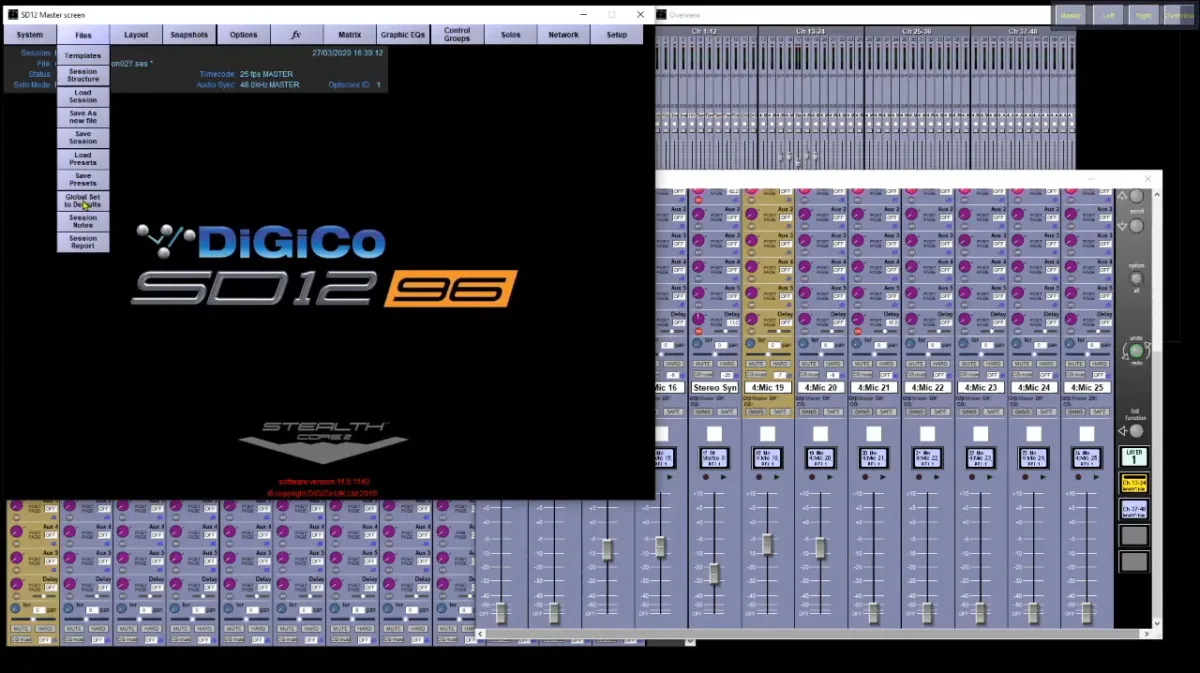
Task: Click the LCD display of 4:Mic 19
Action: tap(767, 458)
